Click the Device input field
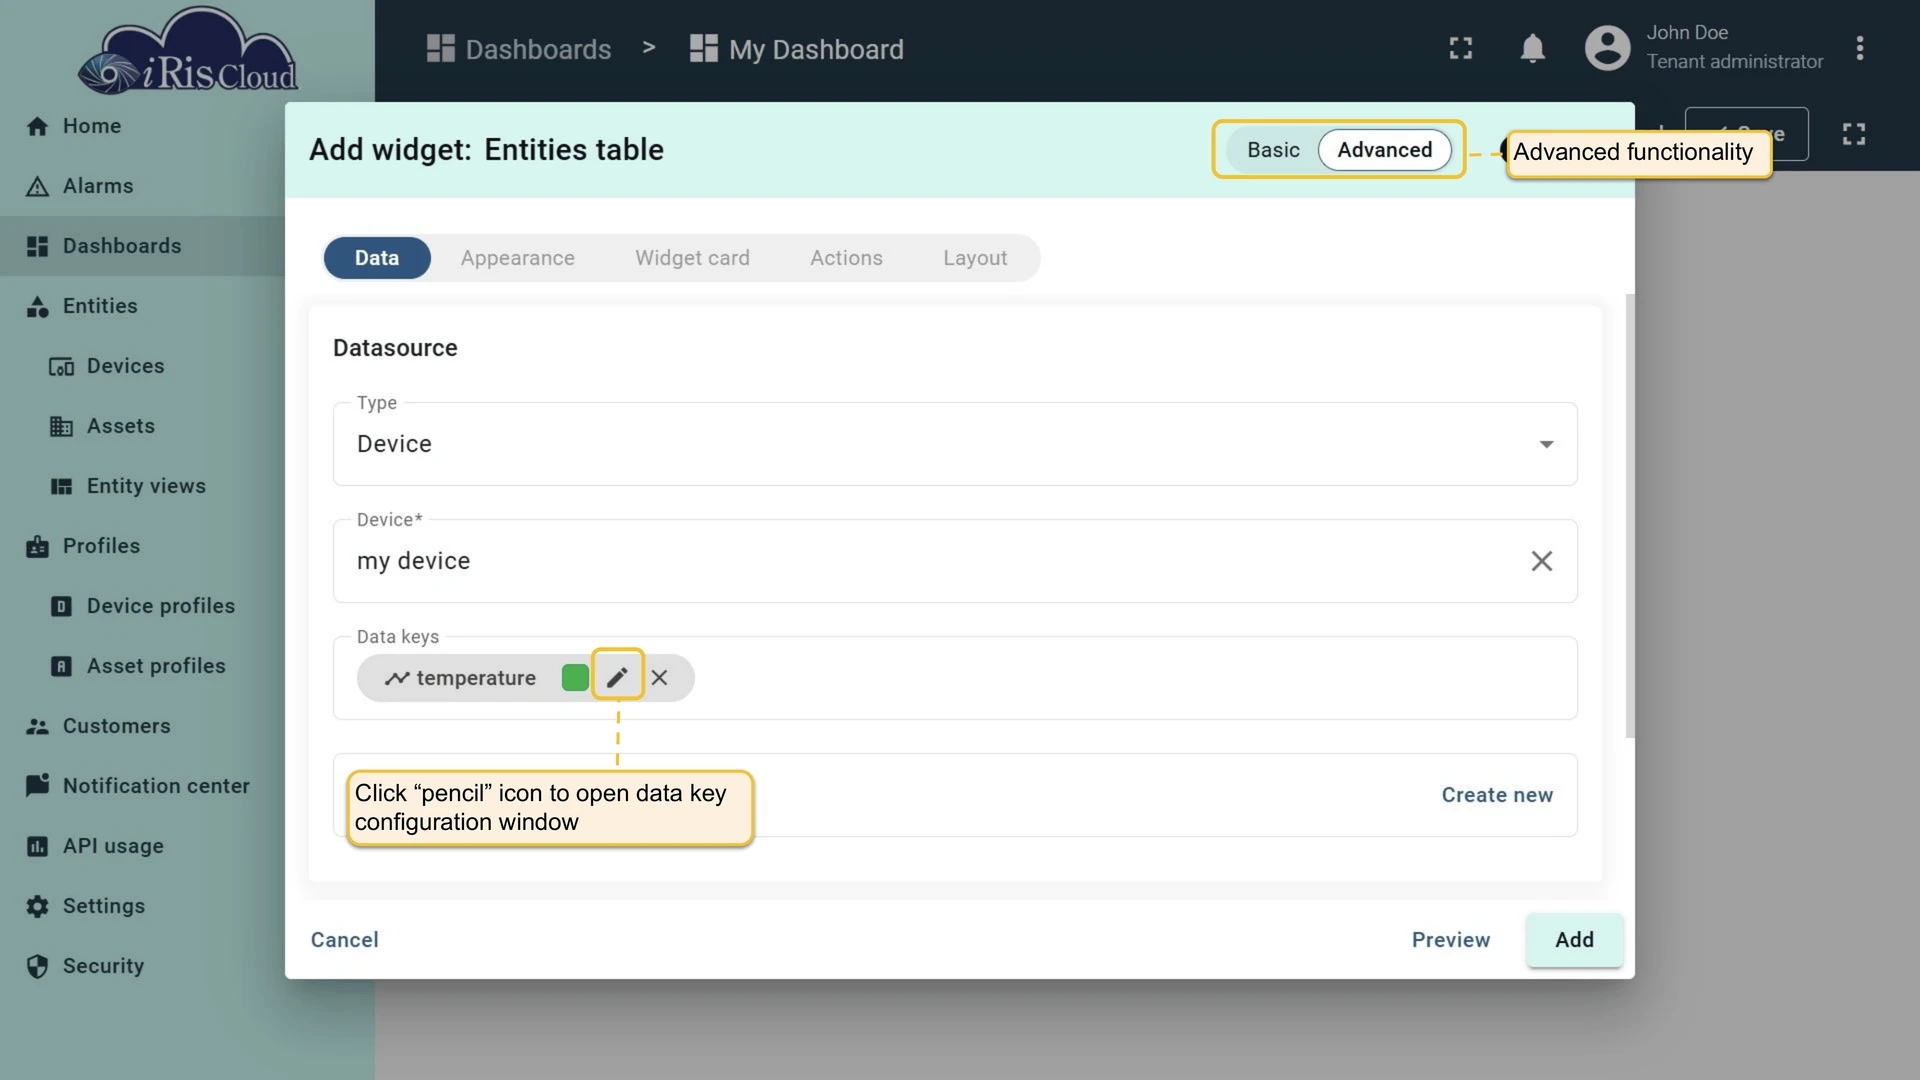The image size is (1920, 1080). click(x=955, y=561)
